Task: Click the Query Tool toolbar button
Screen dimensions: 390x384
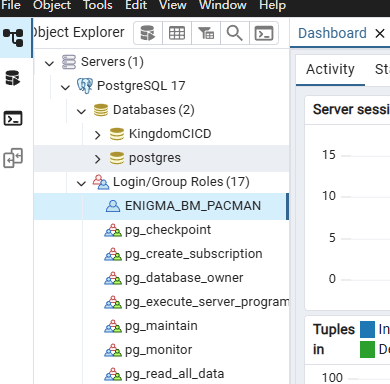Action: 148,33
